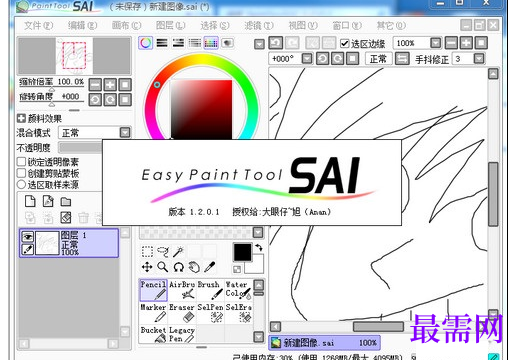Image resolution: width=522 pixels, height=360 pixels.
Task: Toggle the color wheel panel
Action: click(146, 43)
